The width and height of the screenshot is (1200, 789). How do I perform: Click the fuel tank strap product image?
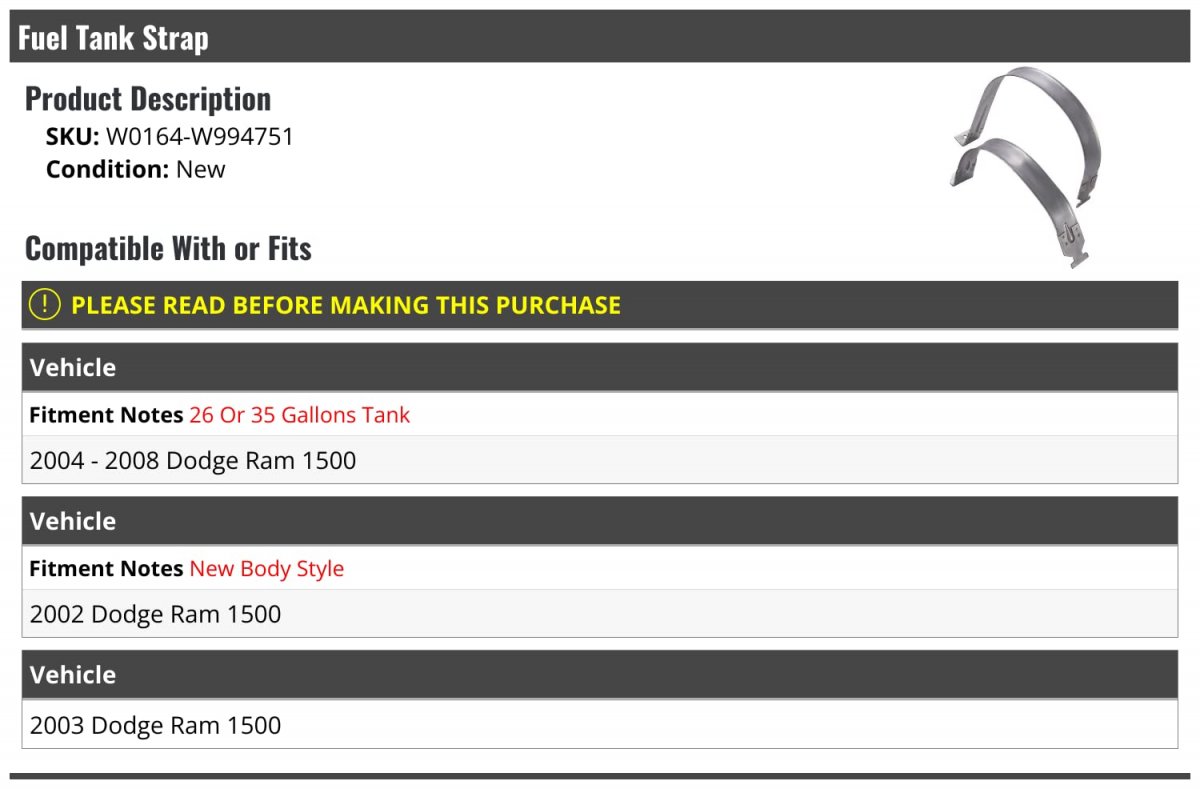point(1026,165)
